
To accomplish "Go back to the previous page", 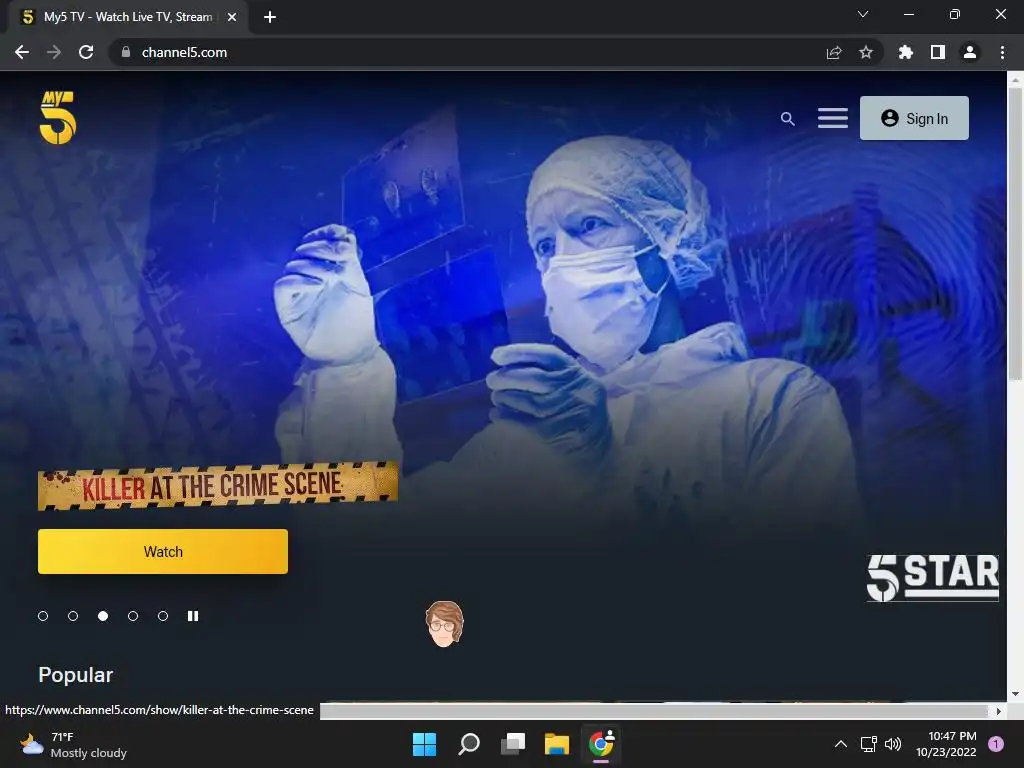I will (22, 52).
